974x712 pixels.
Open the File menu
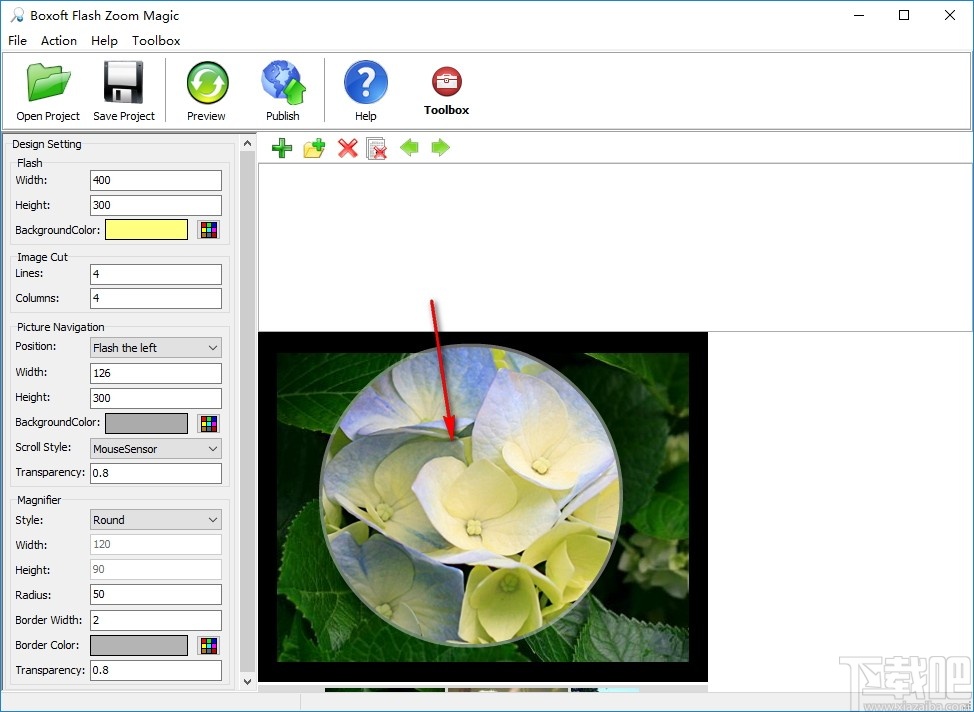16,40
